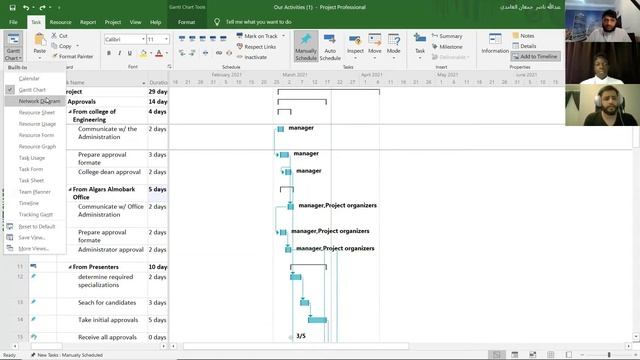Image resolution: width=640 pixels, height=360 pixels.
Task: Click Auto Schedule
Action: click(330, 46)
